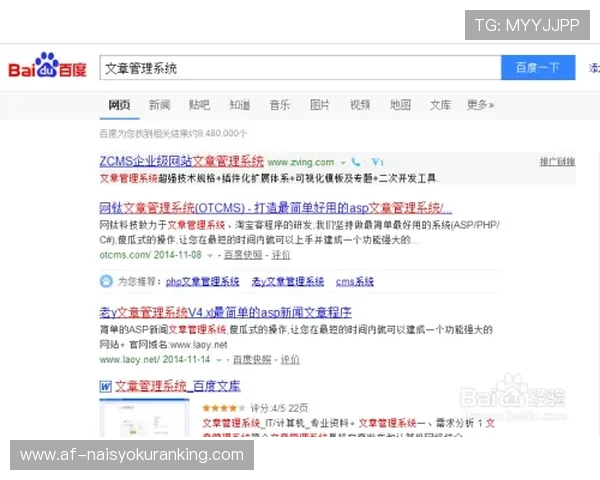Click the suggested search php文章管理系统
600x480 pixels.
[202, 282]
